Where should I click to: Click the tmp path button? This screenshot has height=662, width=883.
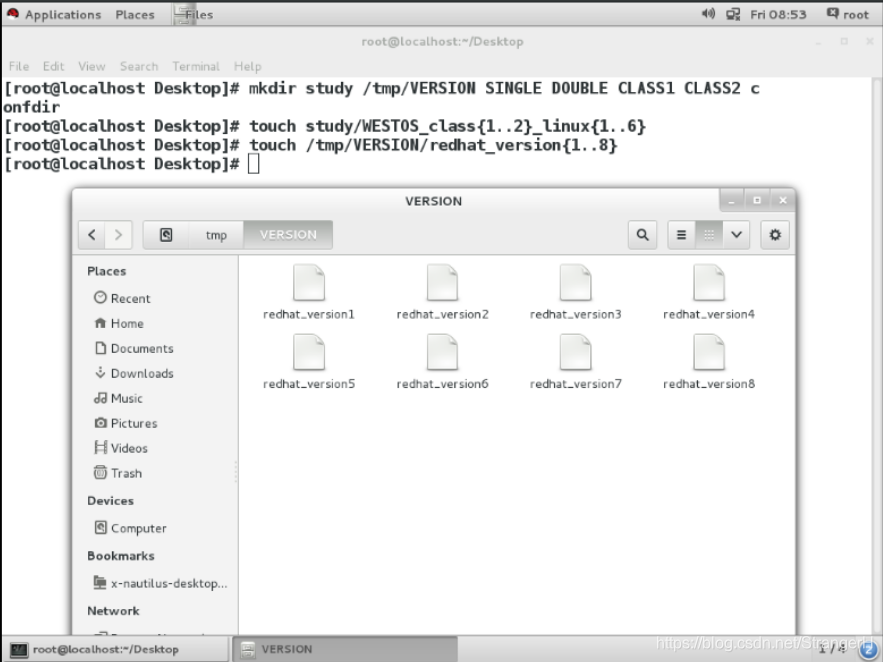point(216,235)
